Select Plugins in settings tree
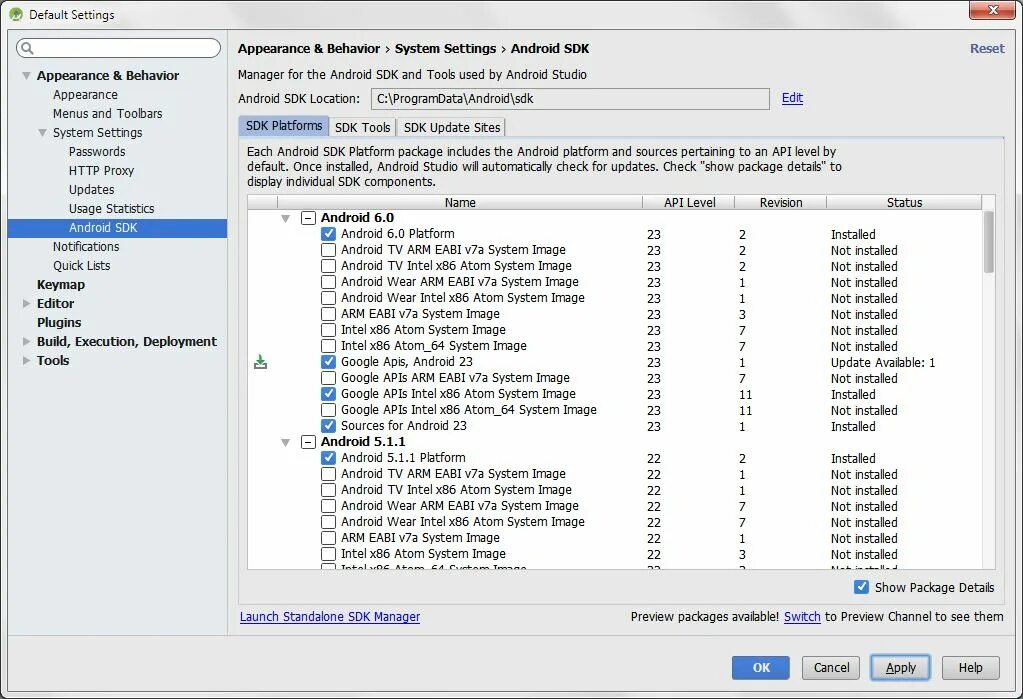 pyautogui.click(x=59, y=322)
